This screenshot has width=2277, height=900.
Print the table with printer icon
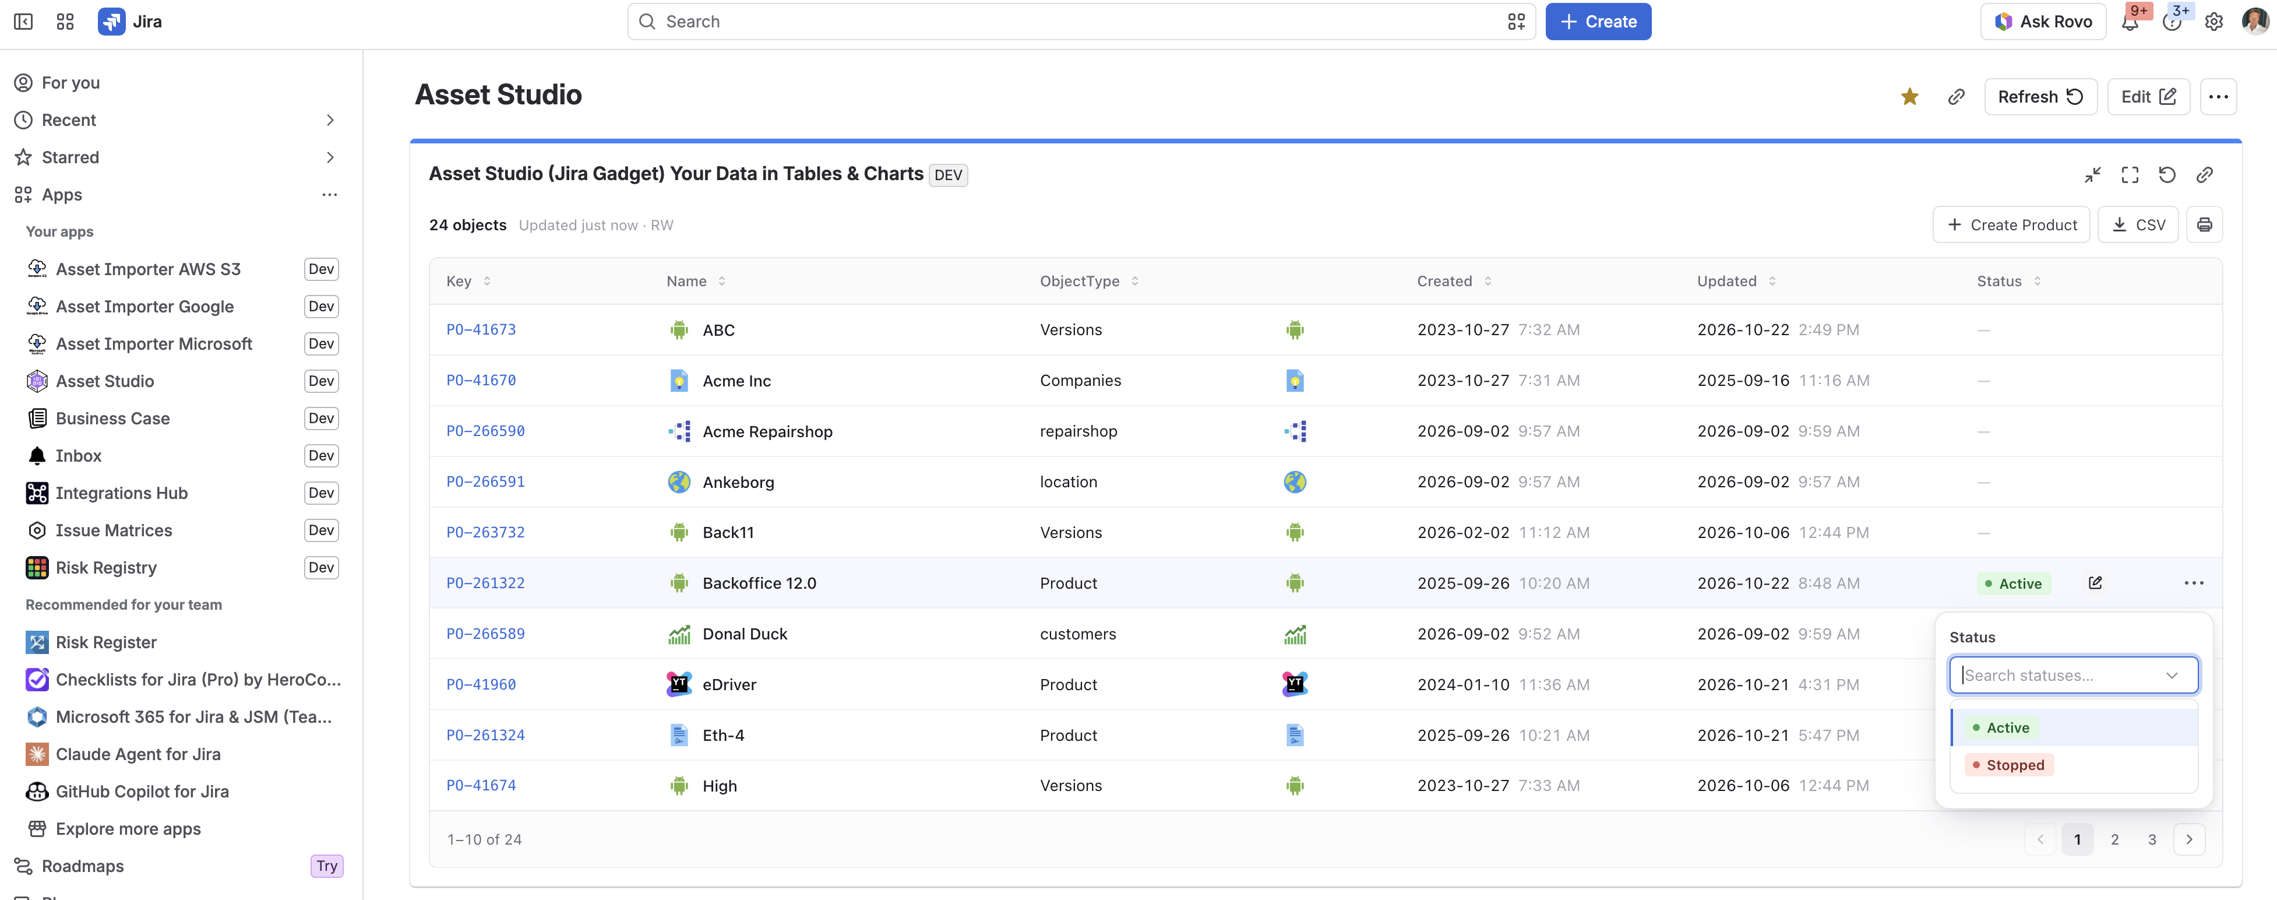point(2204,225)
